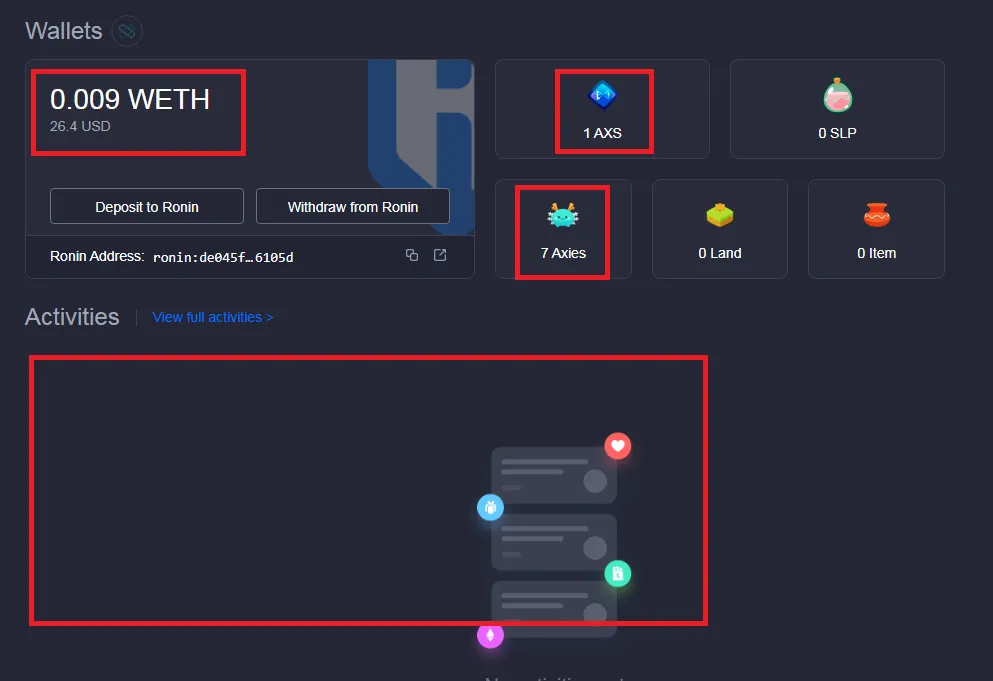This screenshot has height=681, width=993.
Task: Open View full activities link
Action: (213, 317)
